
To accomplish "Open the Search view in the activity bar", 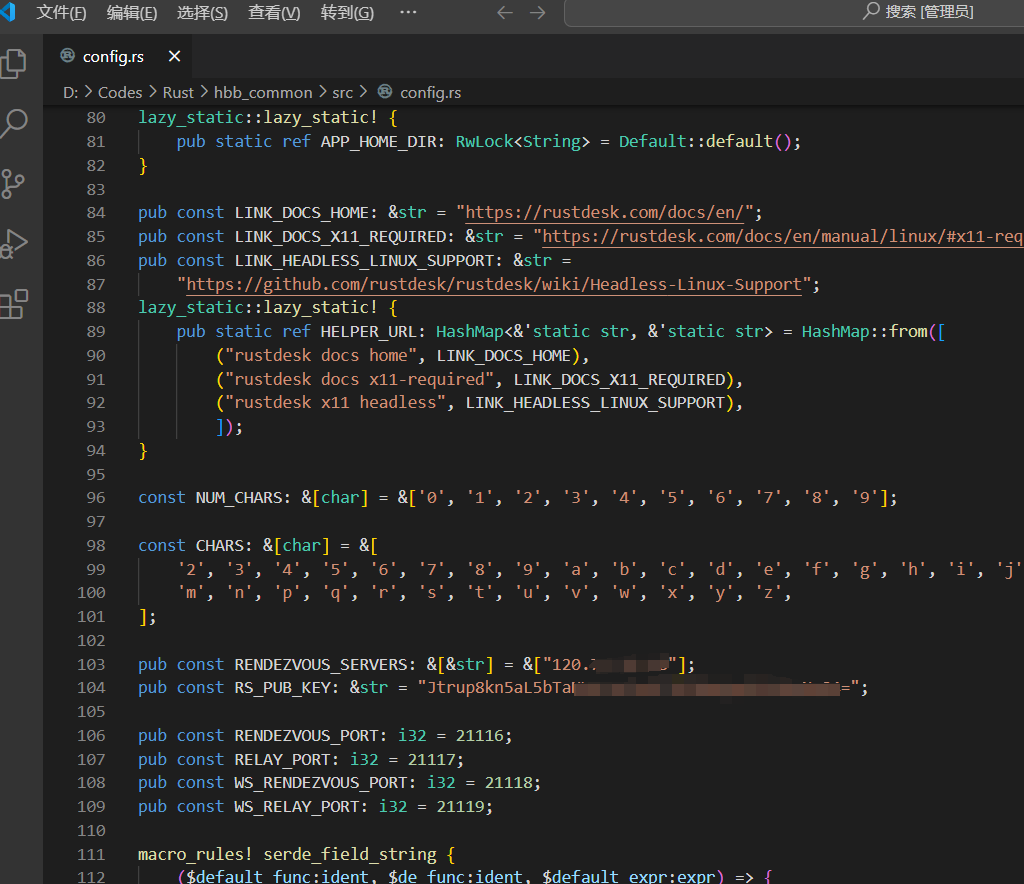I will [13, 123].
